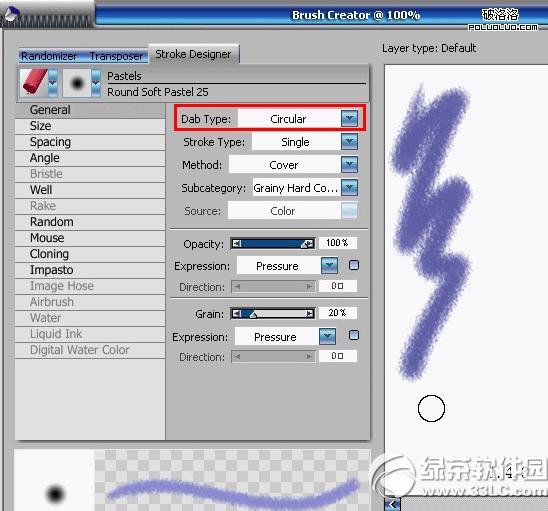Toggle the Grain expression invert checkbox
This screenshot has width=548, height=511.
(354, 336)
